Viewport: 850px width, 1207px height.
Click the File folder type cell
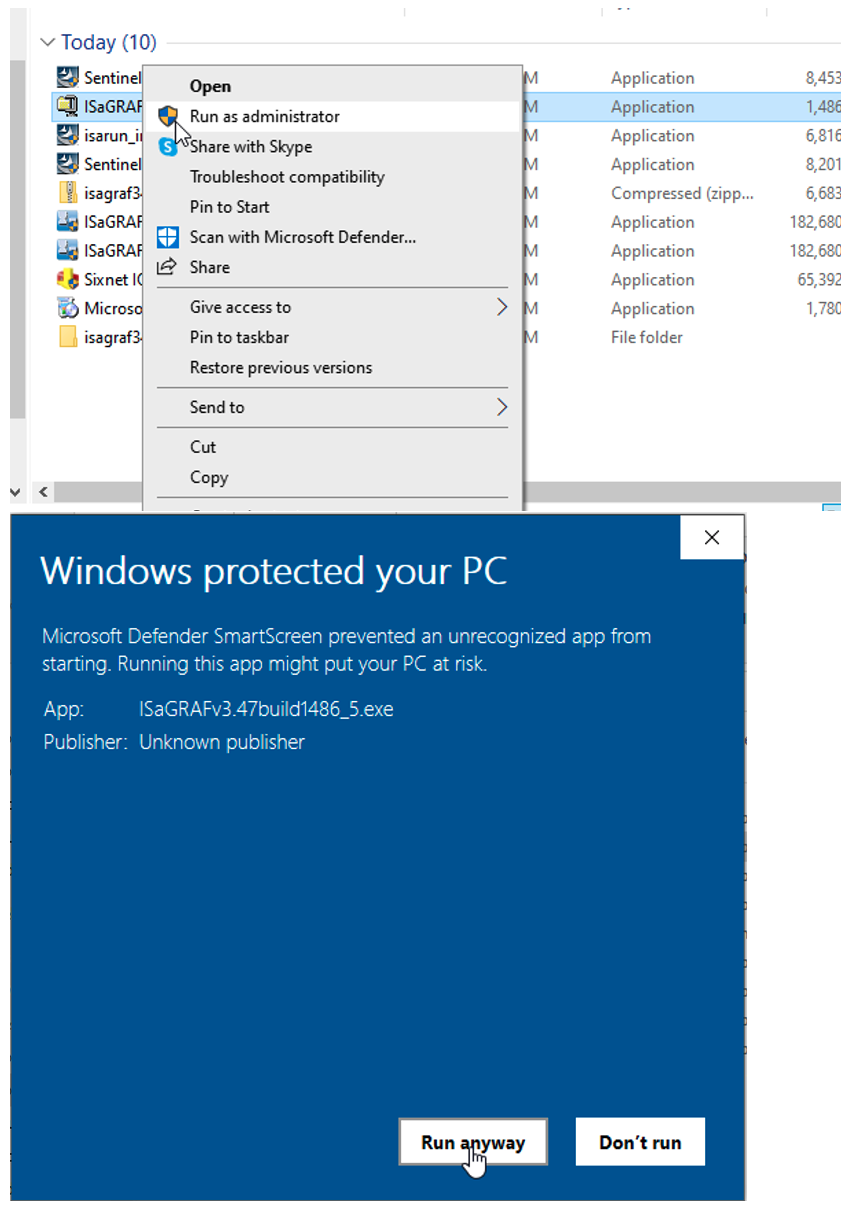click(647, 337)
